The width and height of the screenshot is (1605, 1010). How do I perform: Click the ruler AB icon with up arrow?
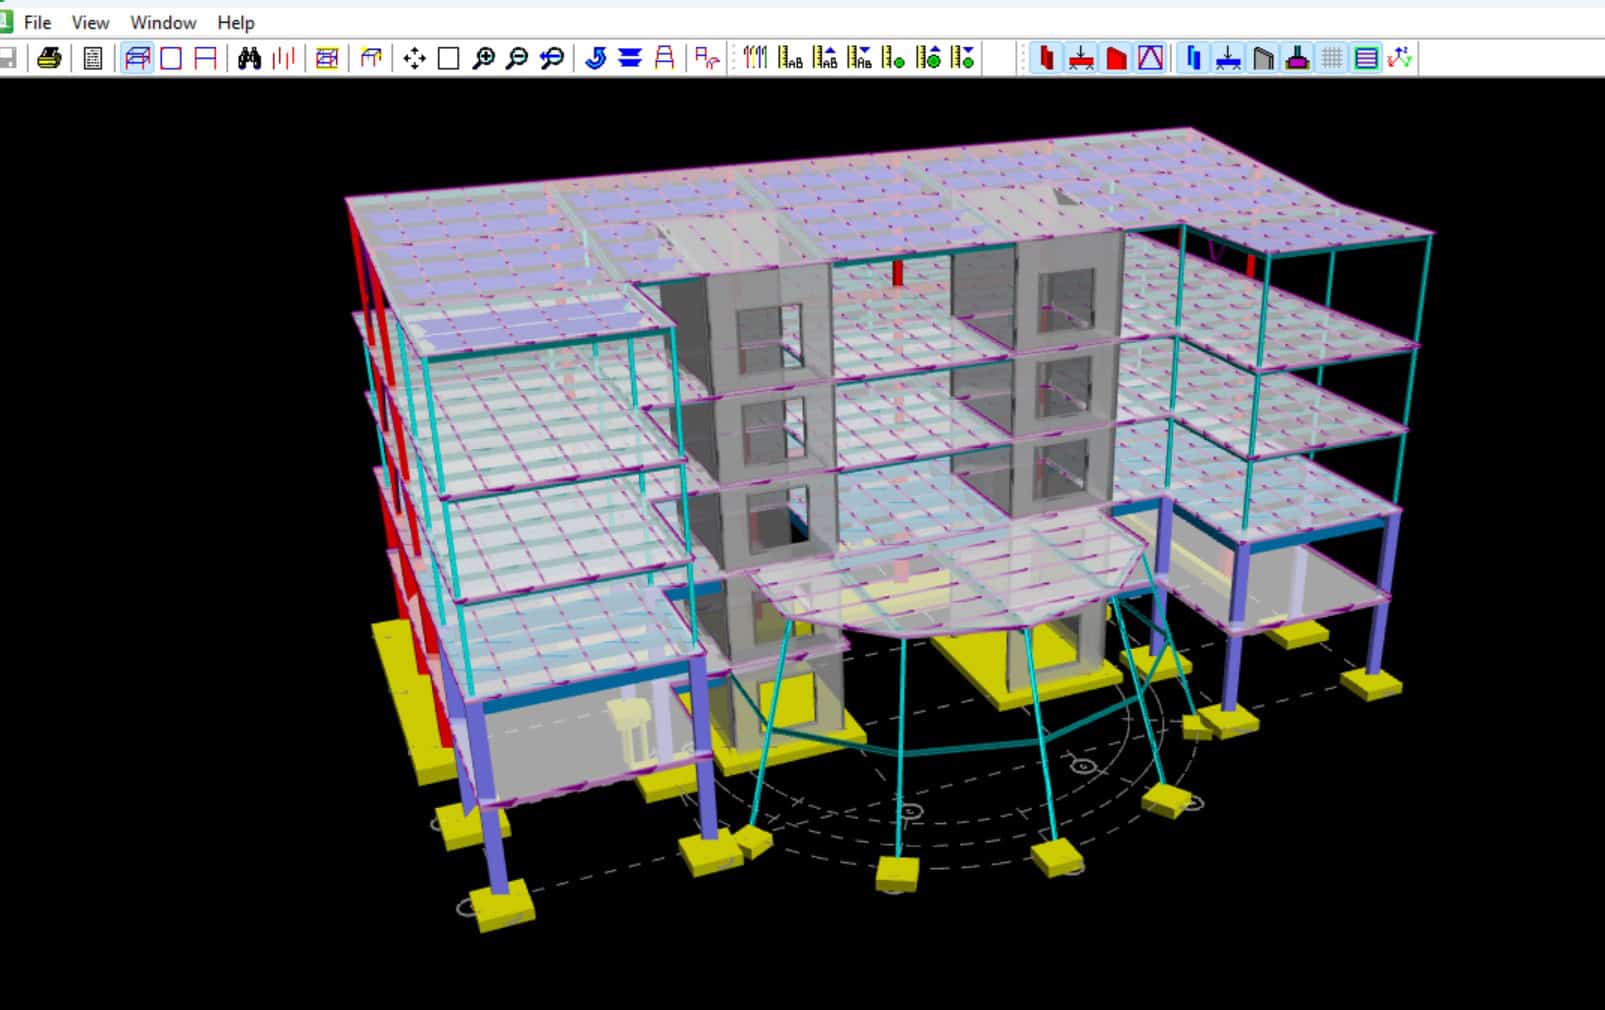pos(825,58)
